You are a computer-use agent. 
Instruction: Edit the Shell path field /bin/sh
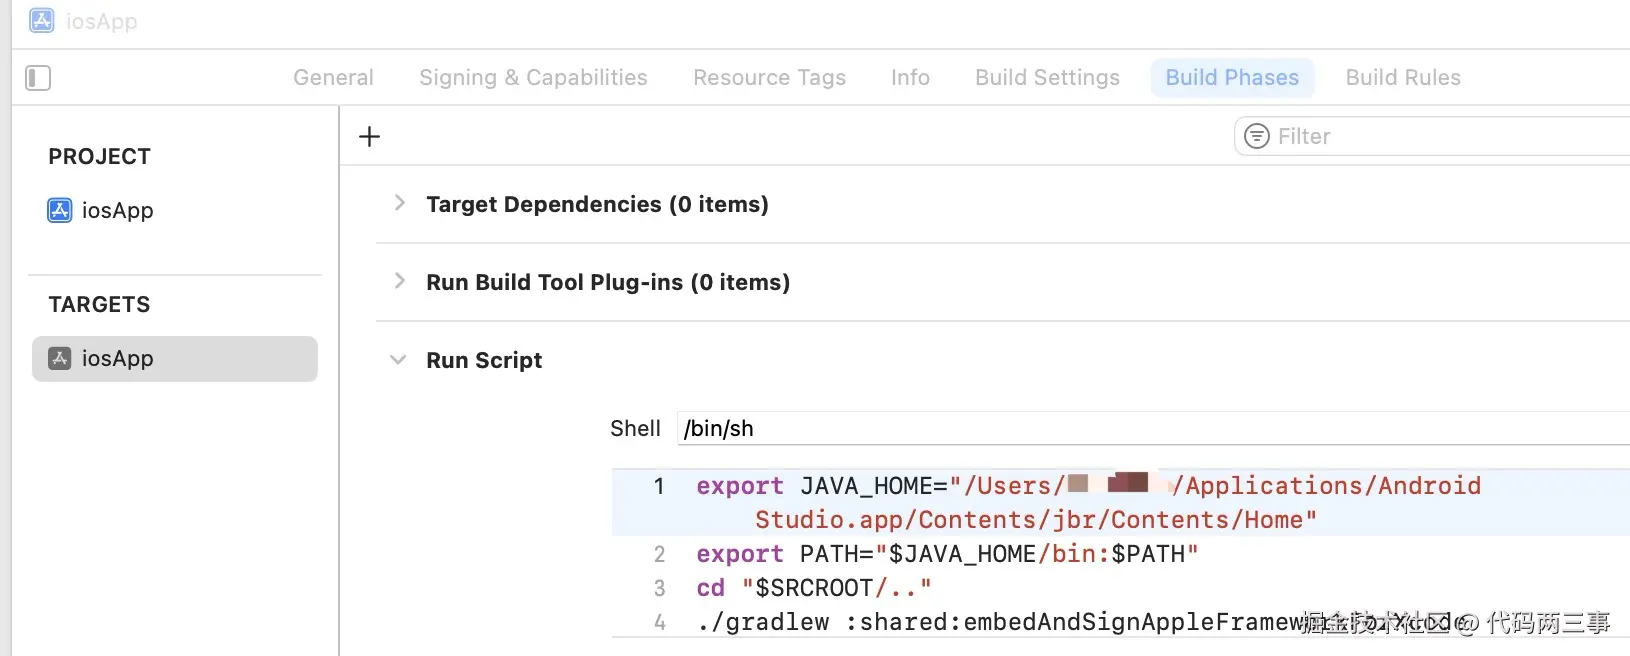pos(1153,428)
